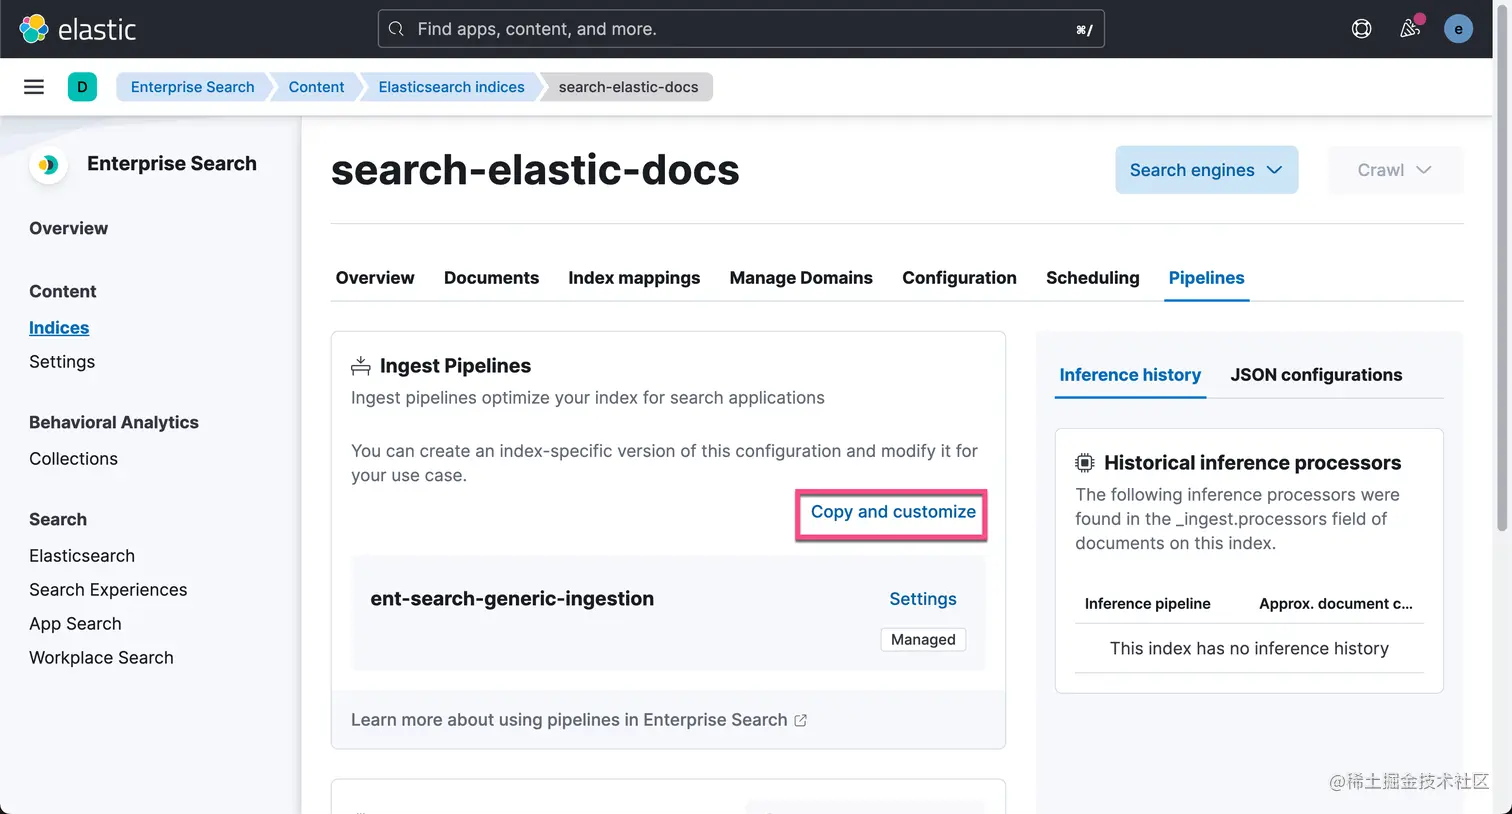This screenshot has width=1512, height=814.
Task: Select the Inference history tab
Action: (1130, 375)
